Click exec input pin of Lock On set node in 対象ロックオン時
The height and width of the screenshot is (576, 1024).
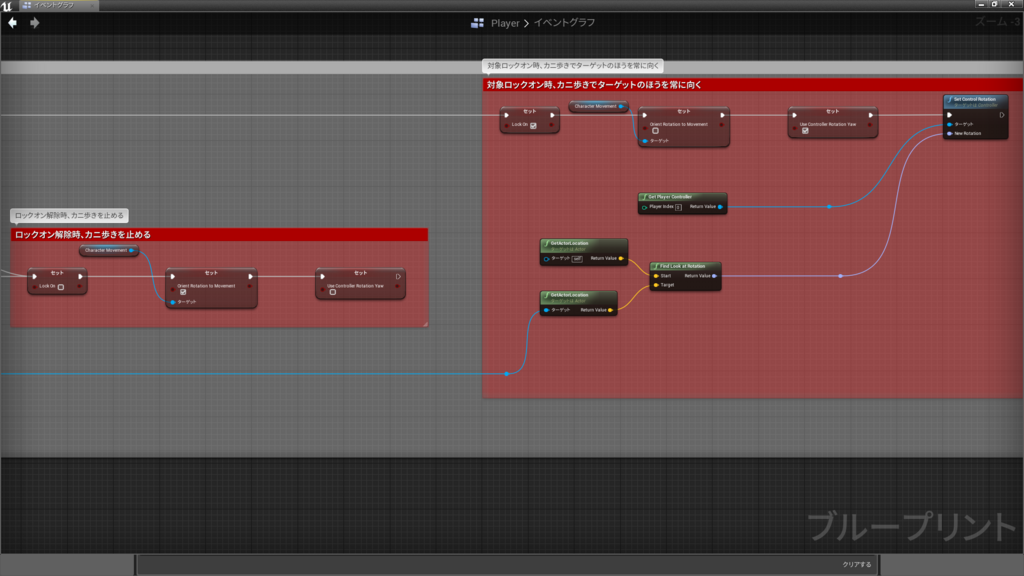tap(507, 115)
